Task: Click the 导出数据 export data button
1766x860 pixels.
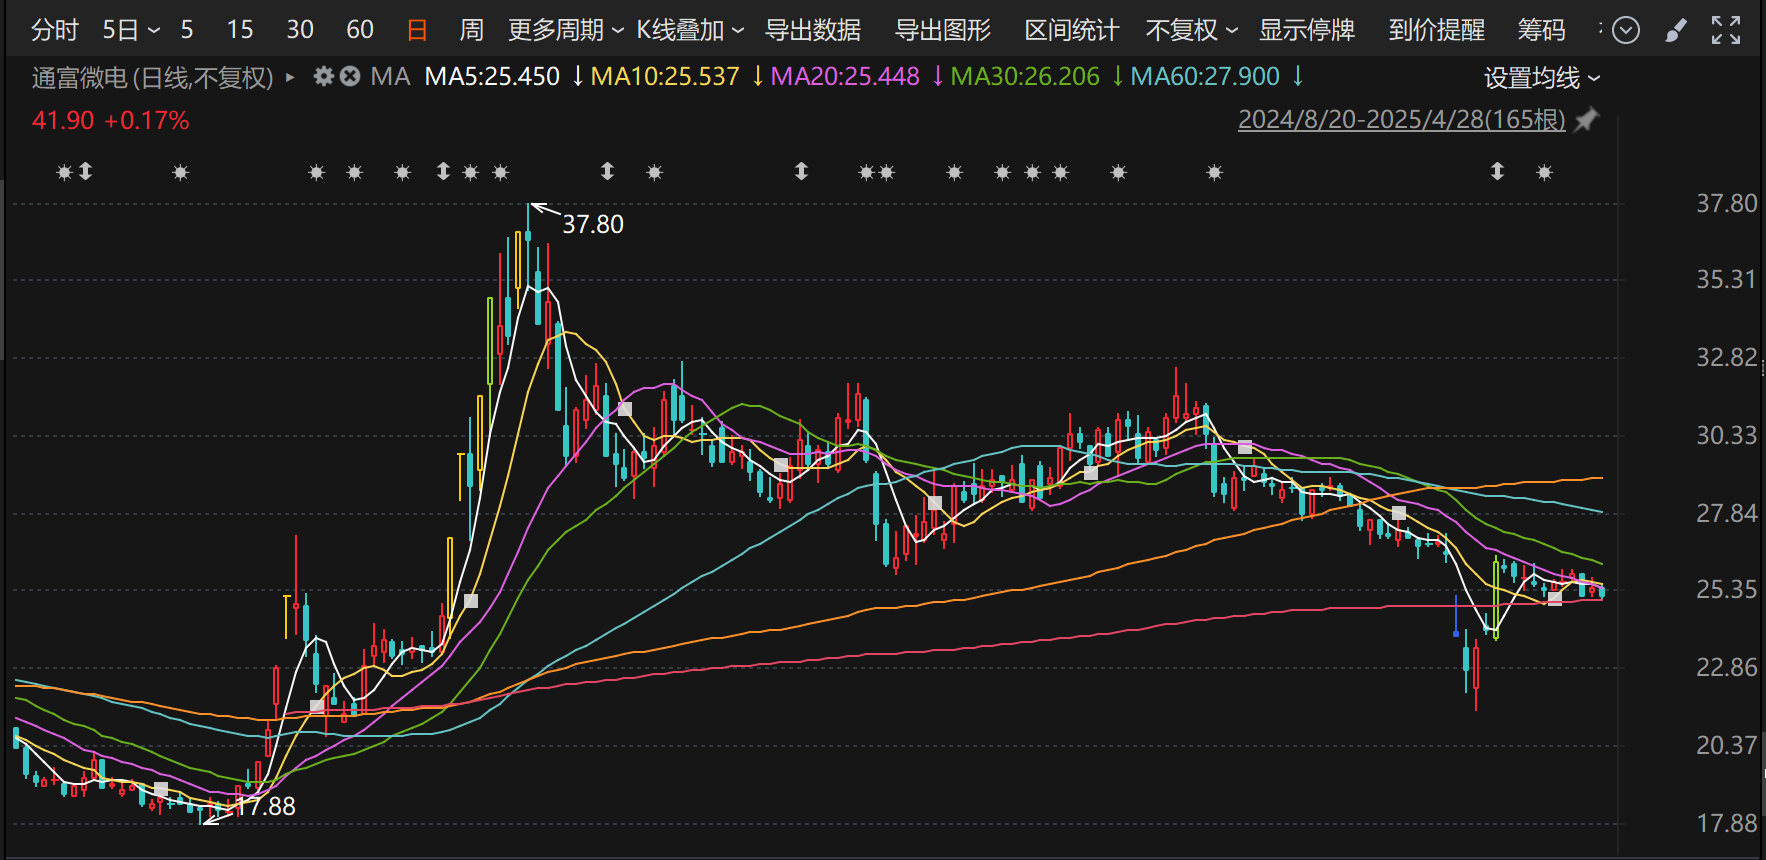Action: point(813,31)
